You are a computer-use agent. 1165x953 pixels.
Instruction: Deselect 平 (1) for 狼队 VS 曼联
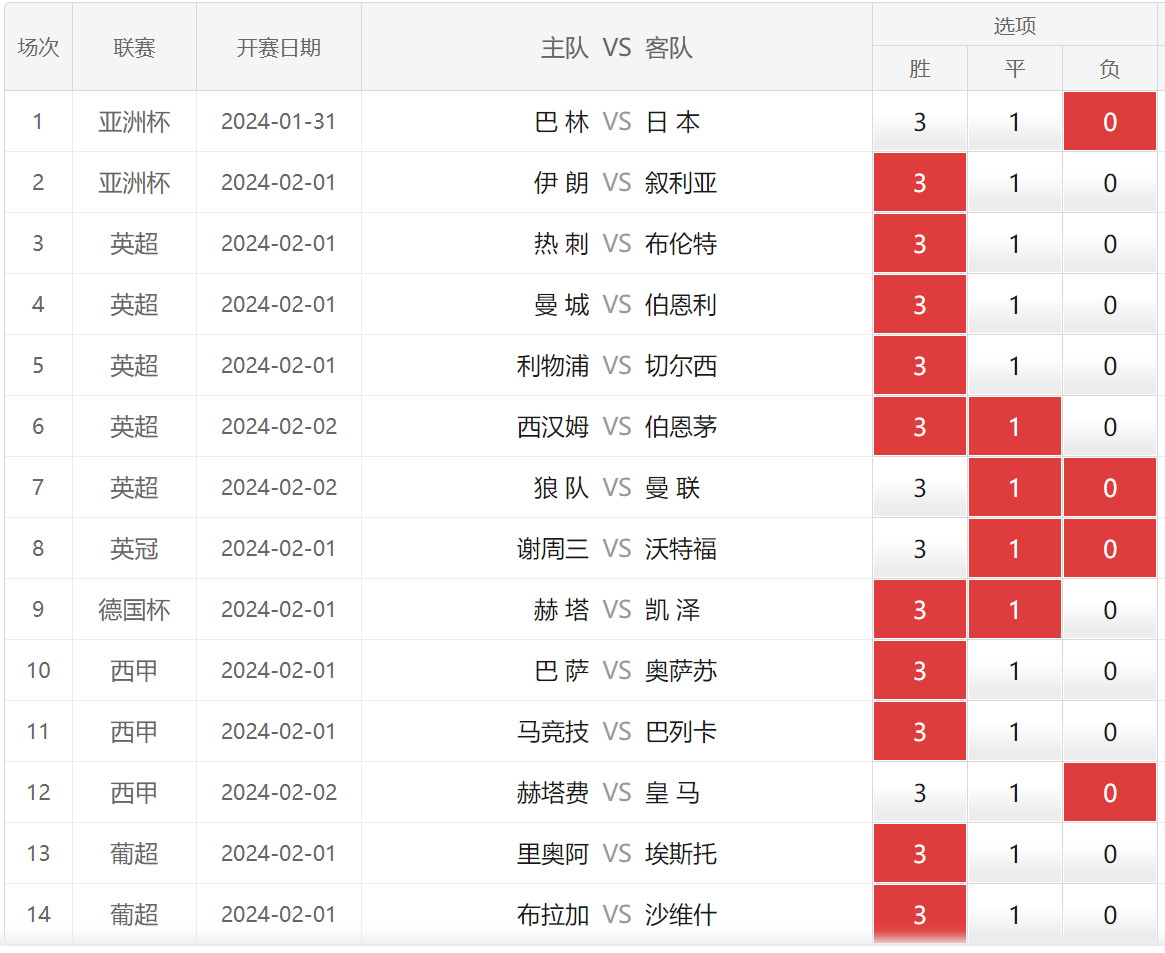[1015, 487]
